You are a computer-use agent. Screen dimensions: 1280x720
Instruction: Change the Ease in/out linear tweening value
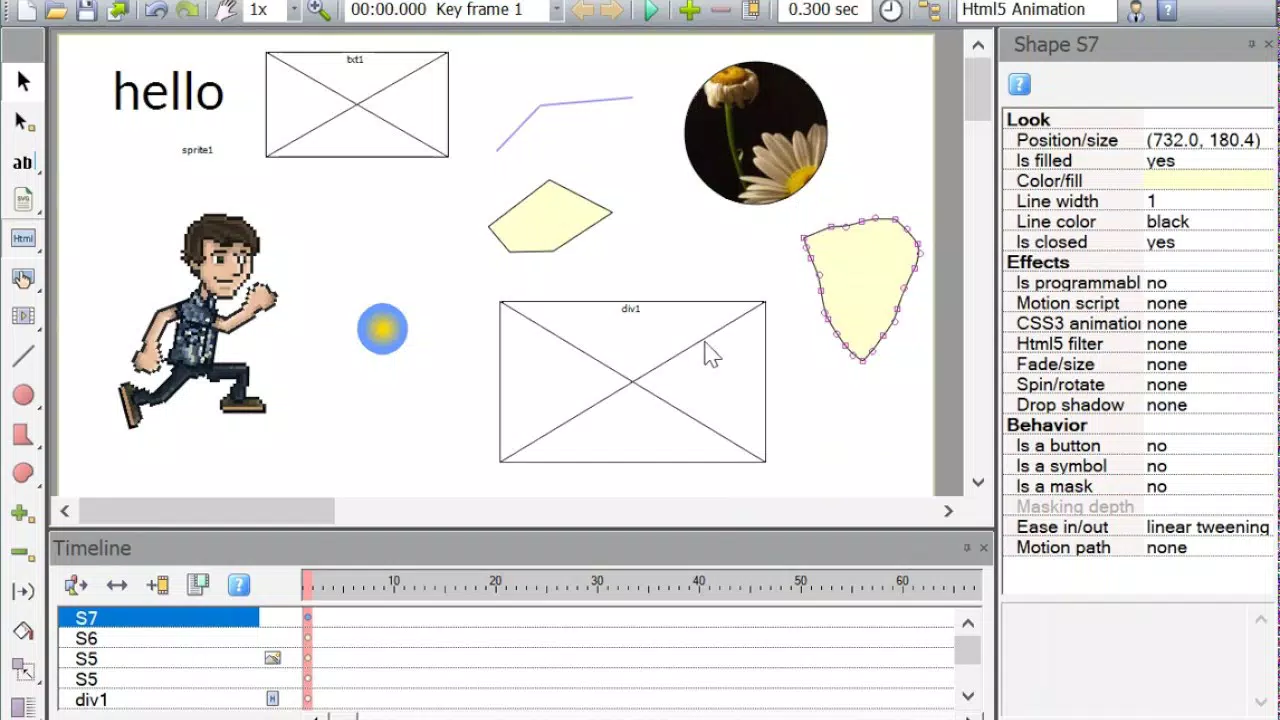coord(1208,527)
